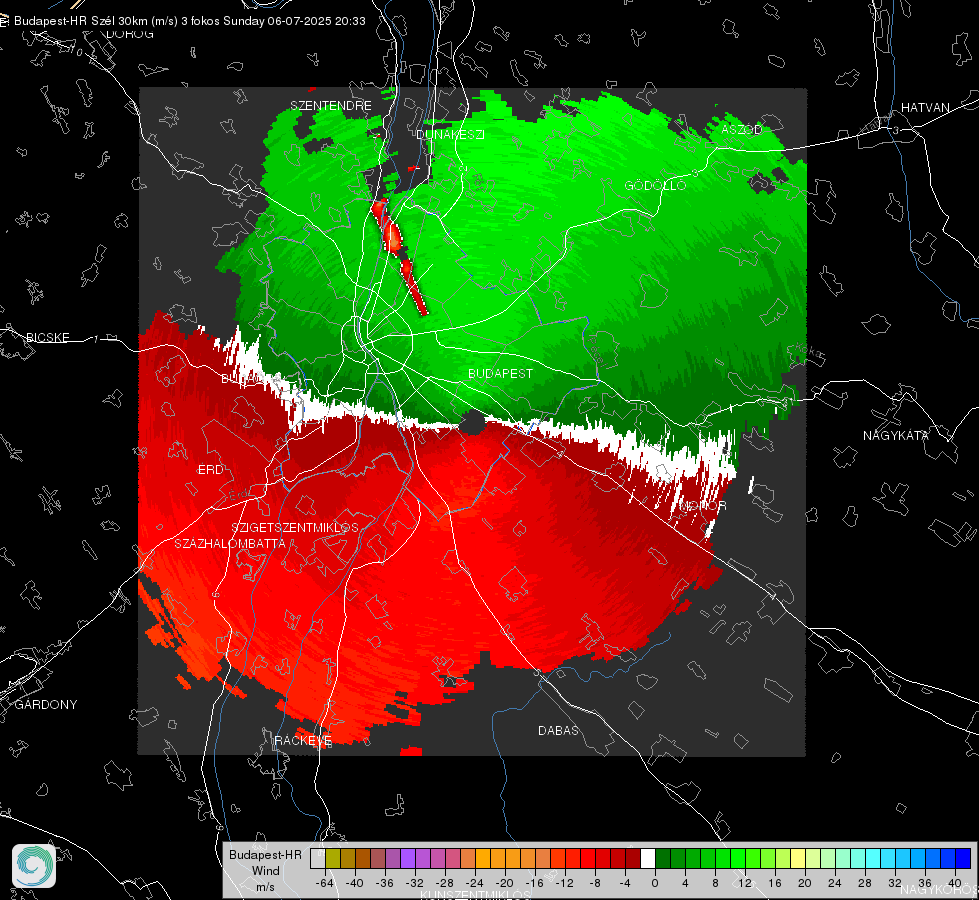Image resolution: width=979 pixels, height=900 pixels.
Task: Click the NAGYKÁTA city label
Action: [895, 435]
